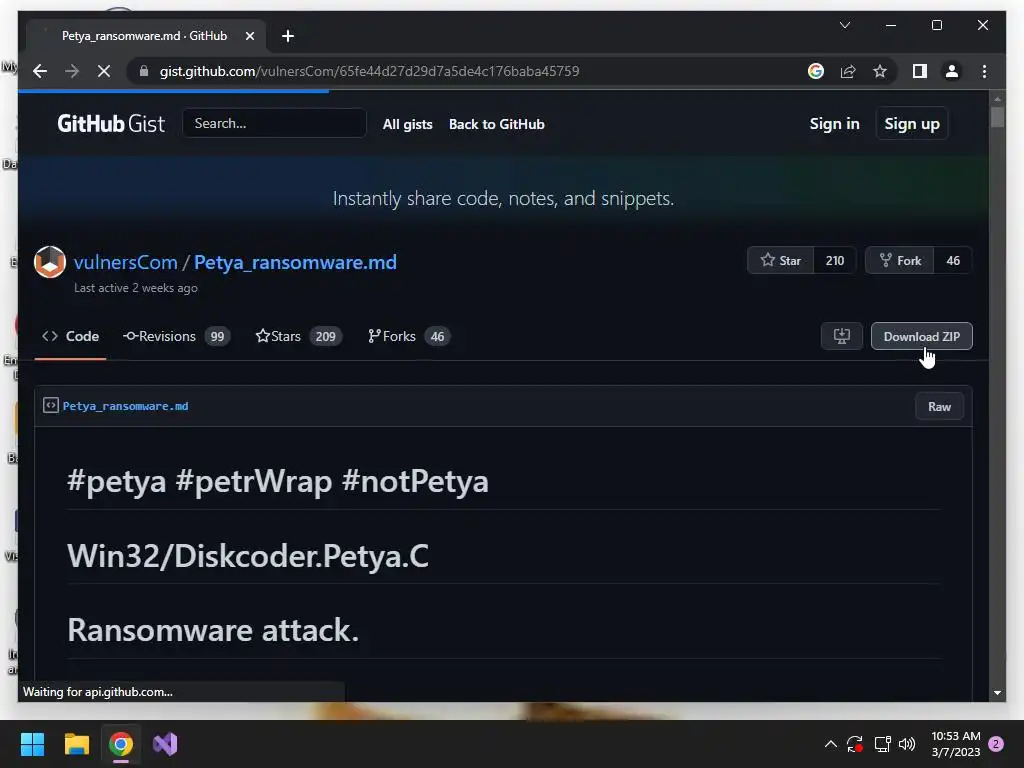Screen dimensions: 1024x768
Task: Open Chrome three-dot menu
Action: pos(984,71)
